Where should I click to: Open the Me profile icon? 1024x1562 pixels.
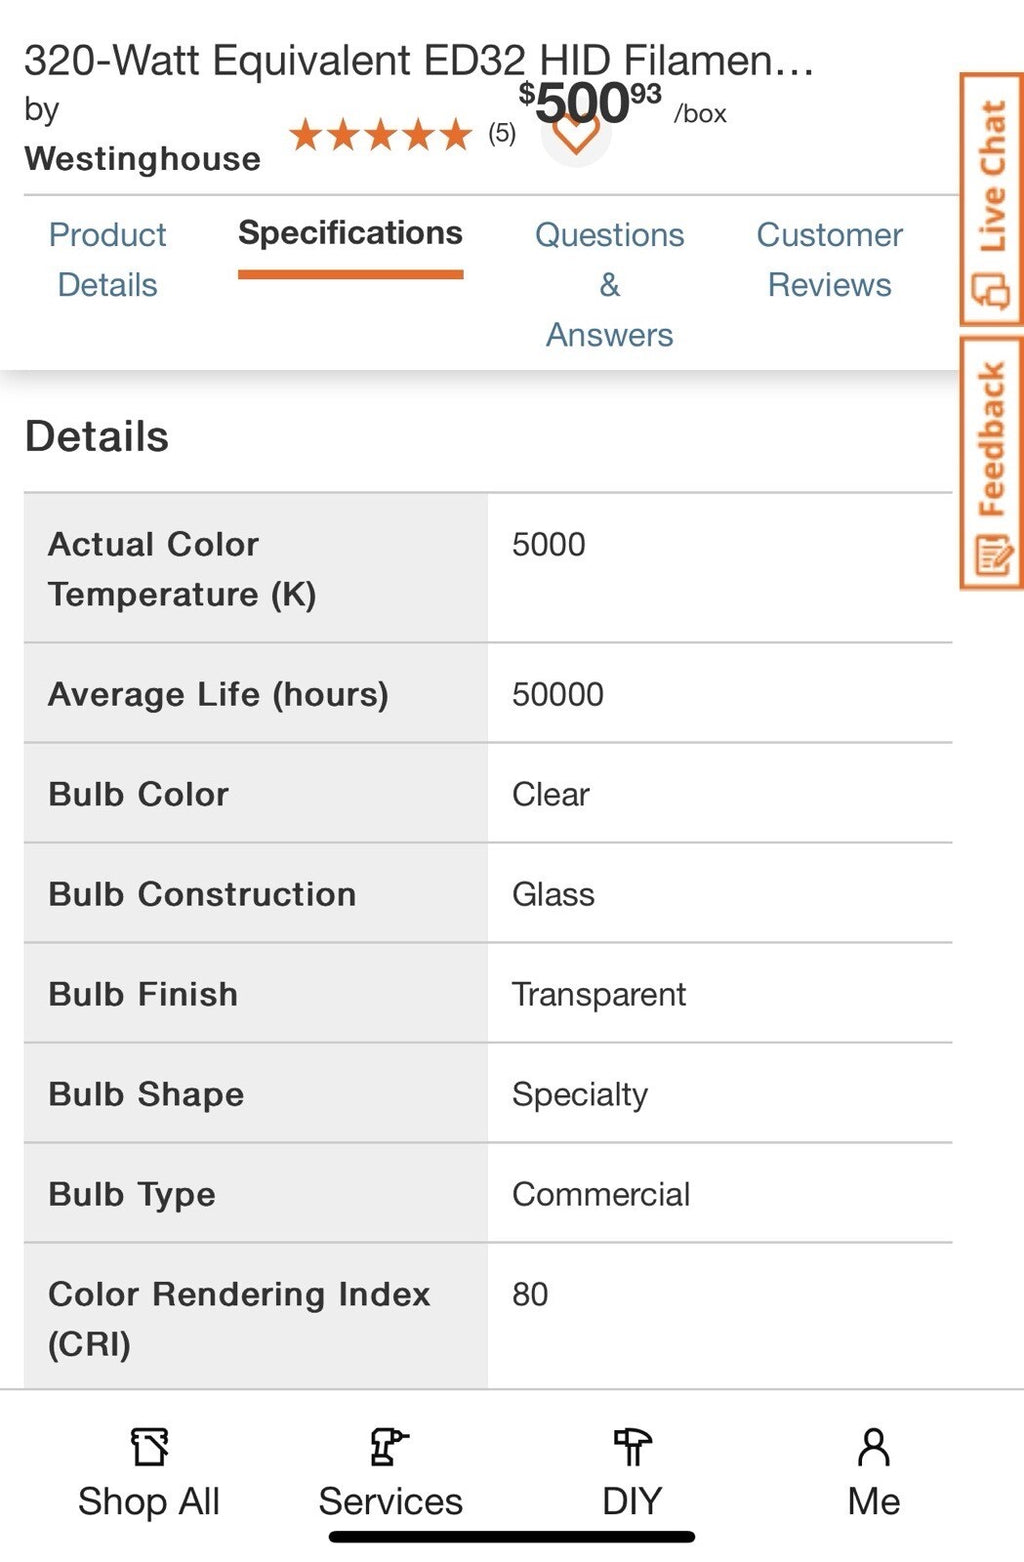point(873,1446)
